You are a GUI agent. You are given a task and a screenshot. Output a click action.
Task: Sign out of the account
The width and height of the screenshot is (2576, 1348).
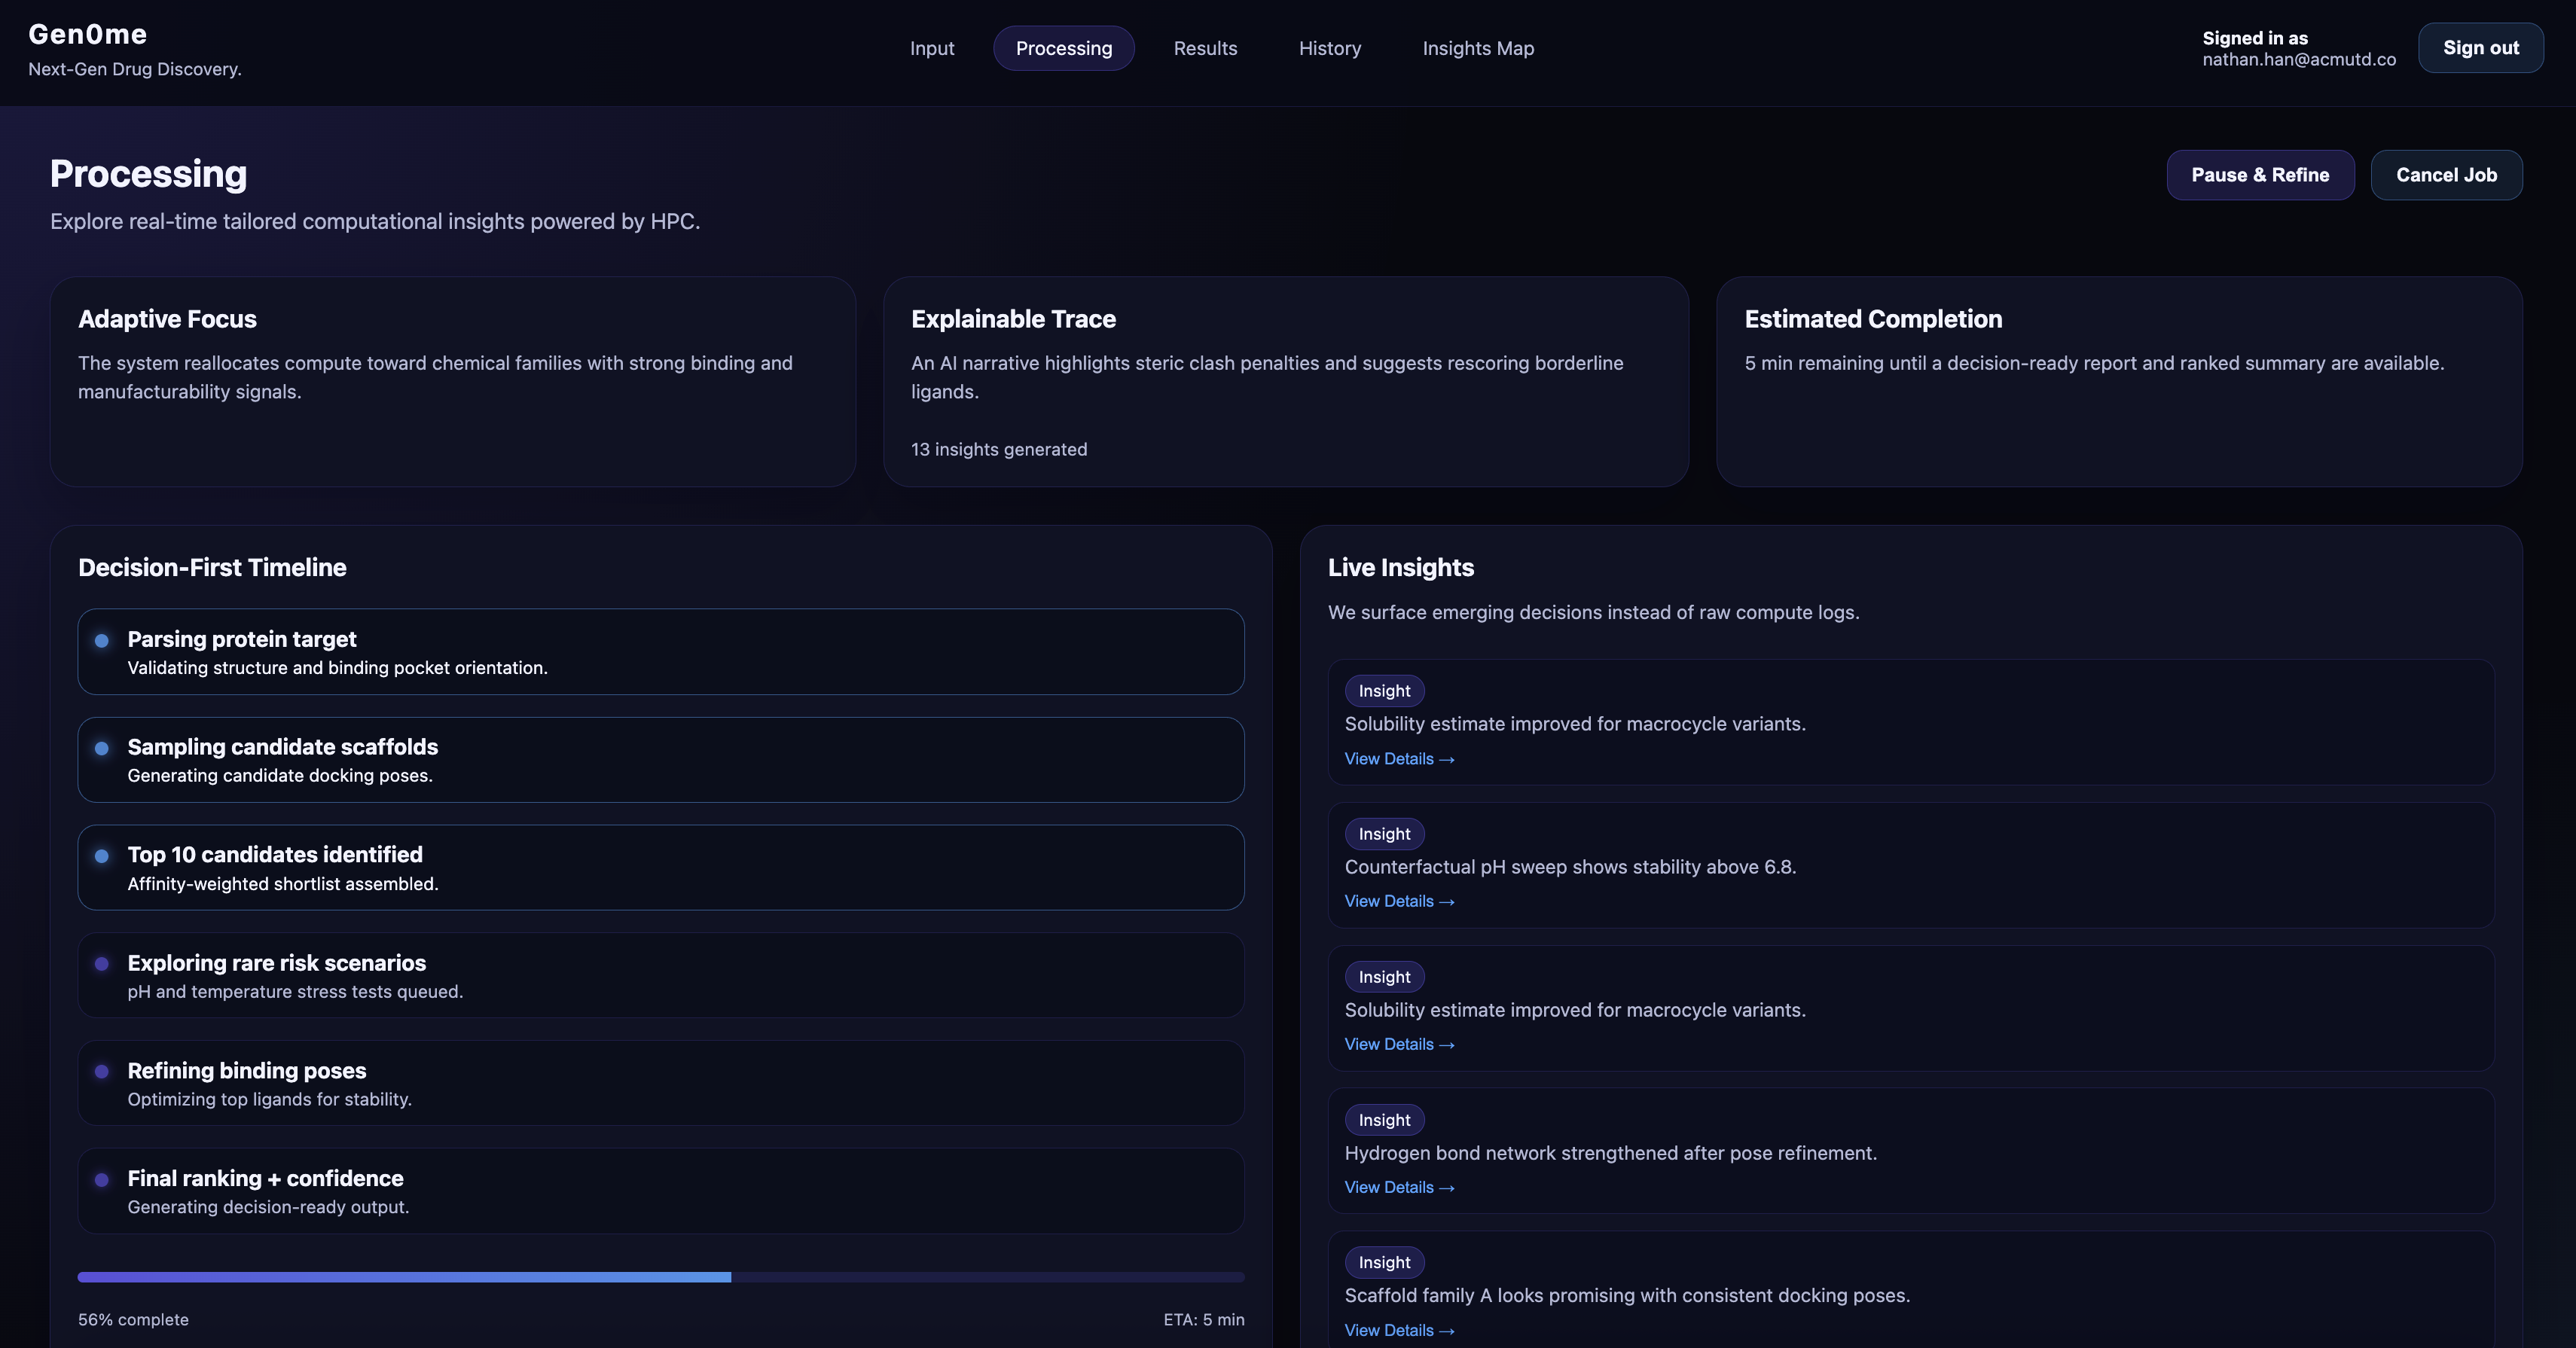pos(2480,48)
